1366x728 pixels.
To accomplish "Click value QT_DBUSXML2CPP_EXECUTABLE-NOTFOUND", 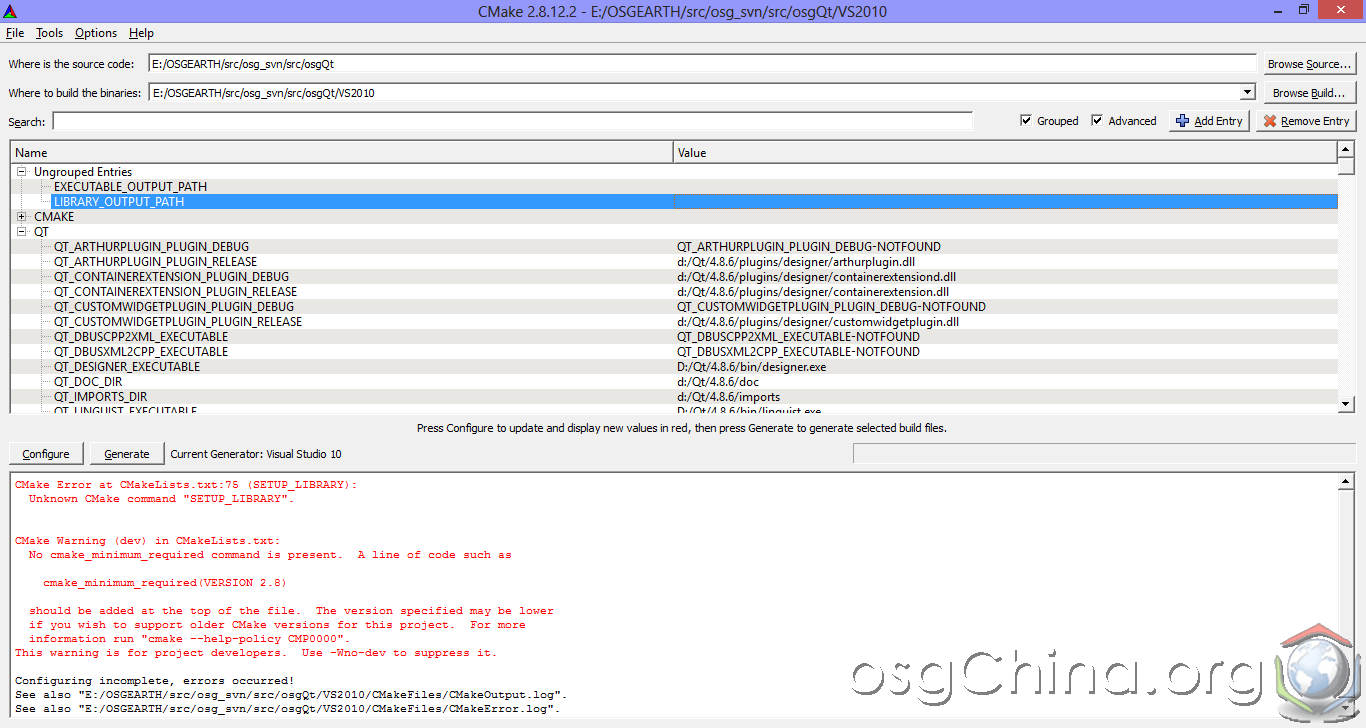I will coord(798,352).
